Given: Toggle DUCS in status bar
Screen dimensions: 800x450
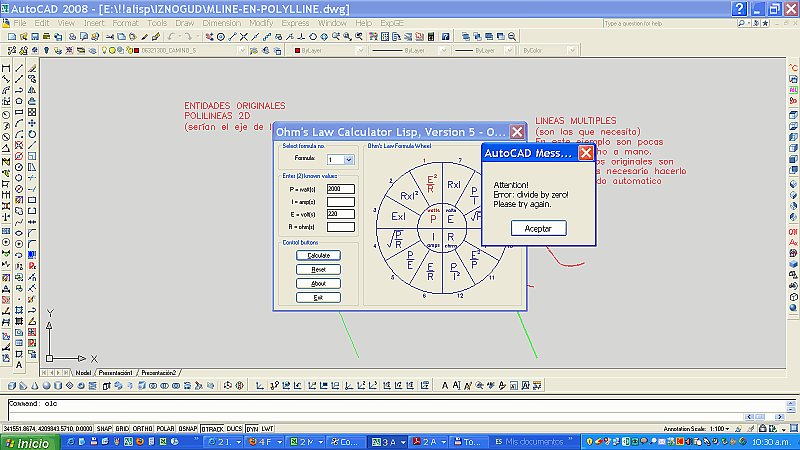Looking at the screenshot, I should point(234,429).
